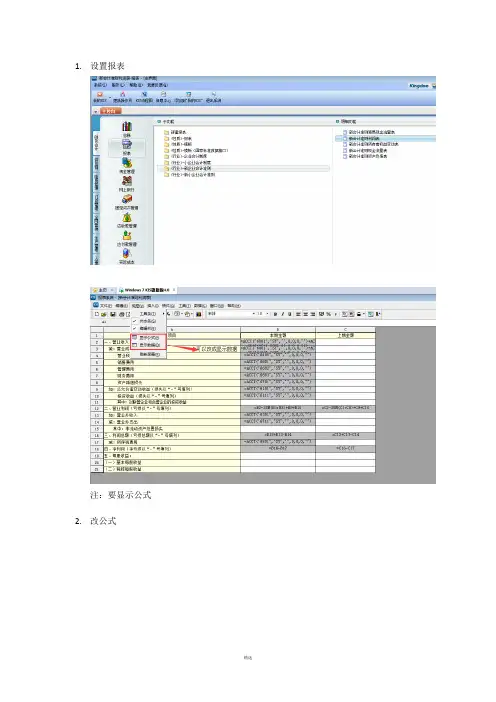Switch to the Windows 7 KIS tab

pyautogui.click(x=147, y=290)
